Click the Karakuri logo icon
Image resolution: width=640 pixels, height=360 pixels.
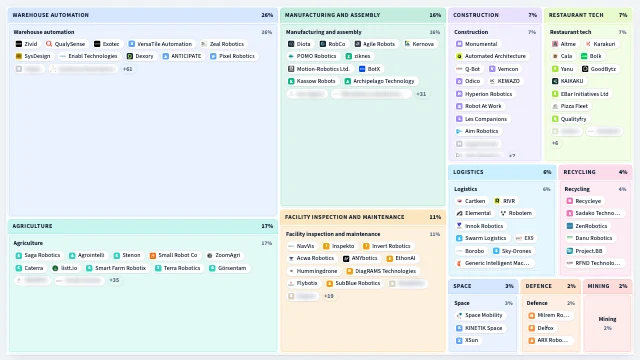(x=588, y=44)
